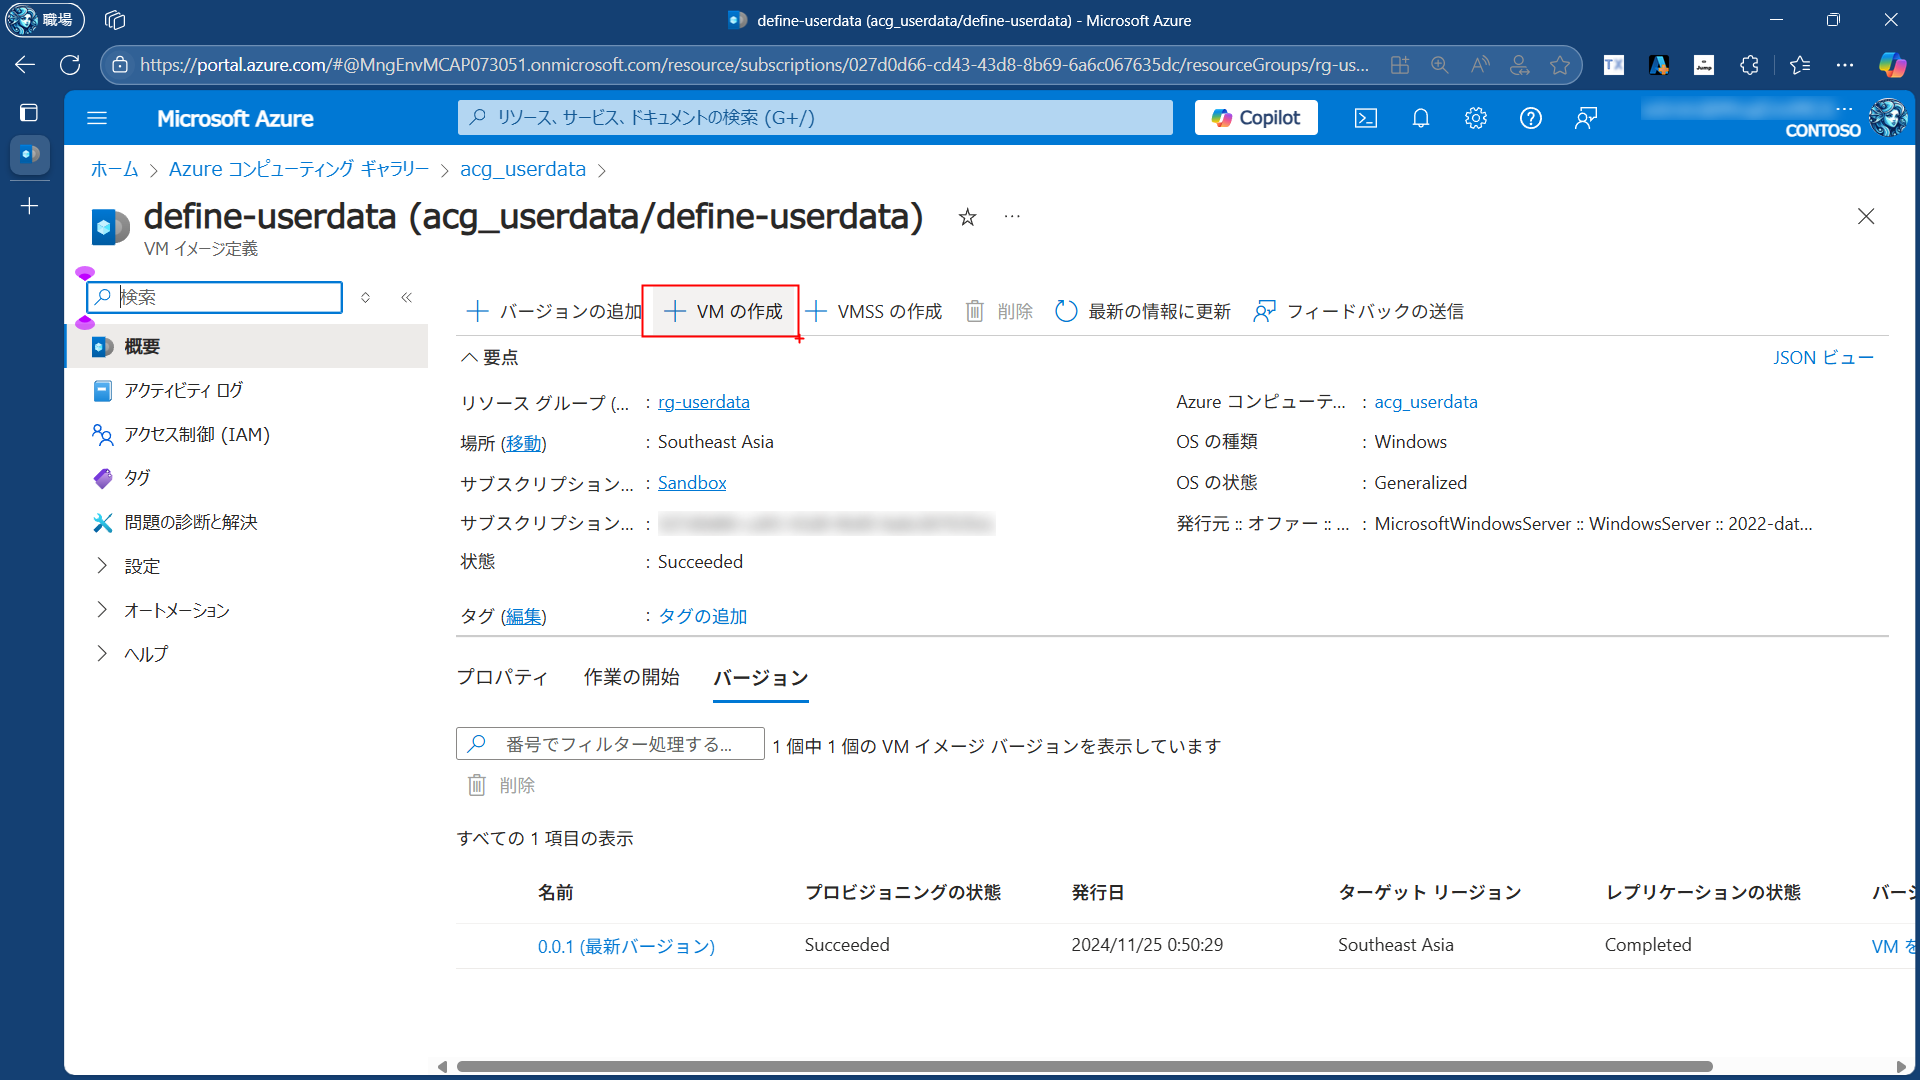
Task: Open the help question mark icon
Action: 1530,118
